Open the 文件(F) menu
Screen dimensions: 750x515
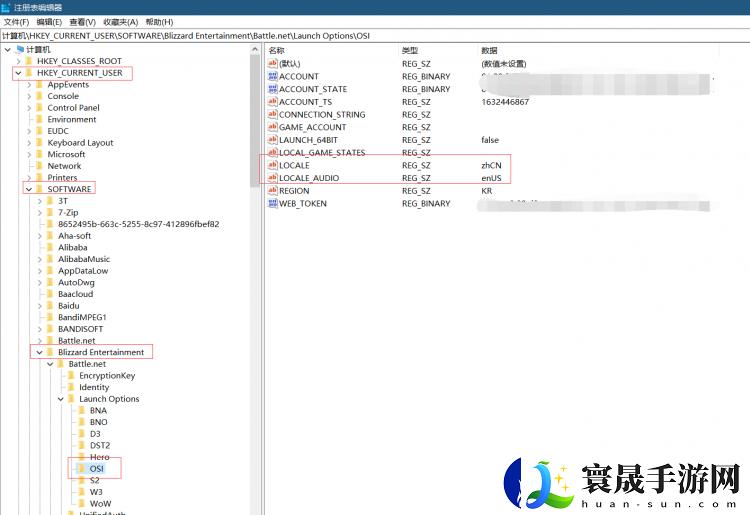pos(17,22)
